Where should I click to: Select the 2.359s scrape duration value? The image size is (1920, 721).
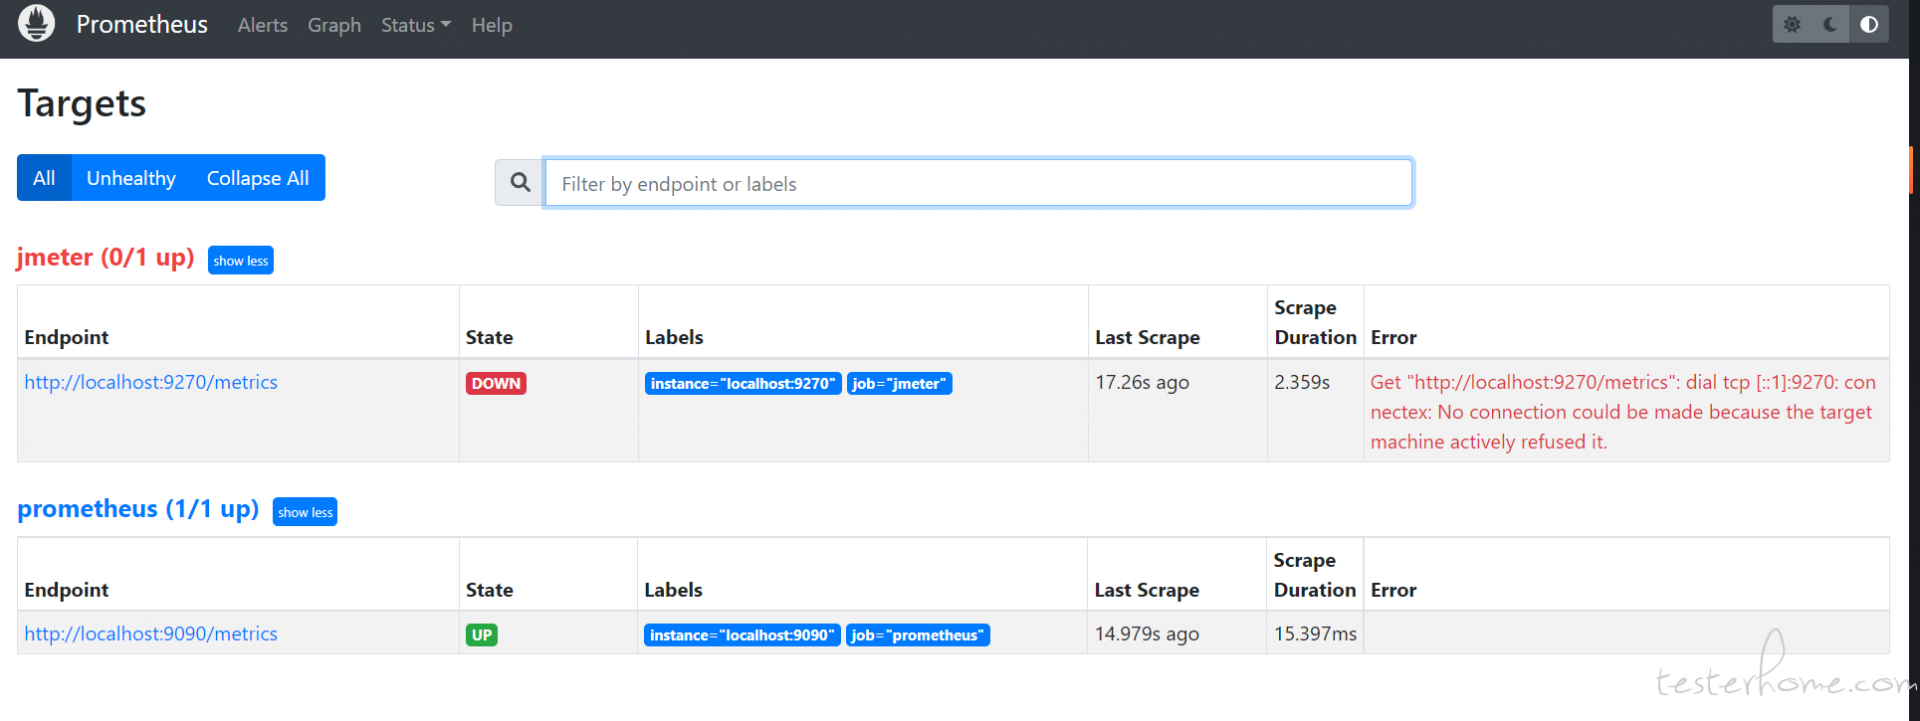1302,382
